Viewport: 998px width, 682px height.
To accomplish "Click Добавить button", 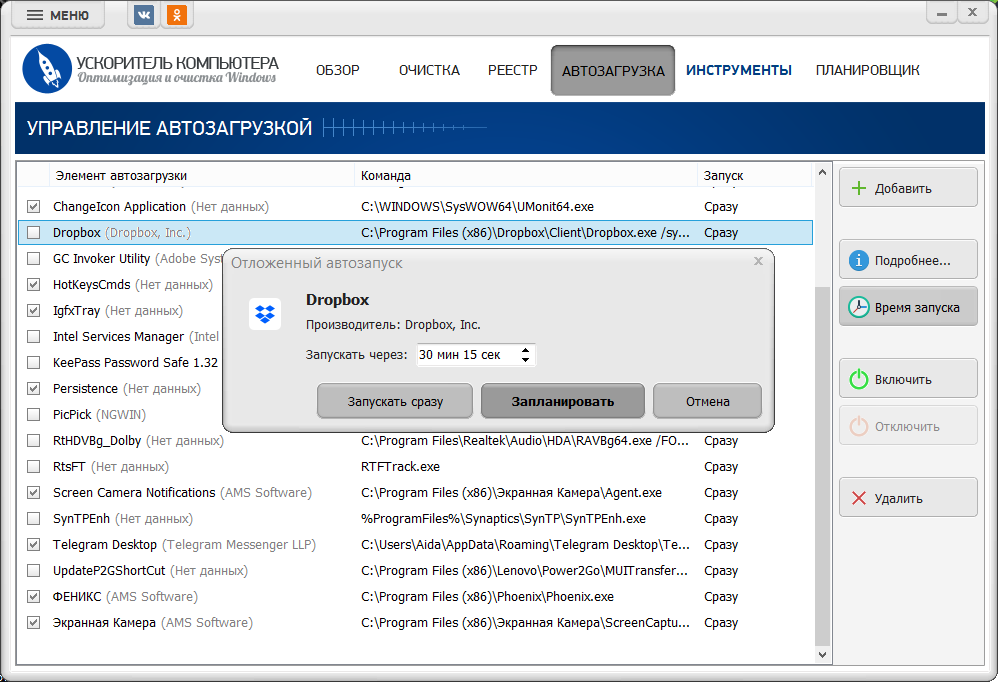I will point(908,188).
